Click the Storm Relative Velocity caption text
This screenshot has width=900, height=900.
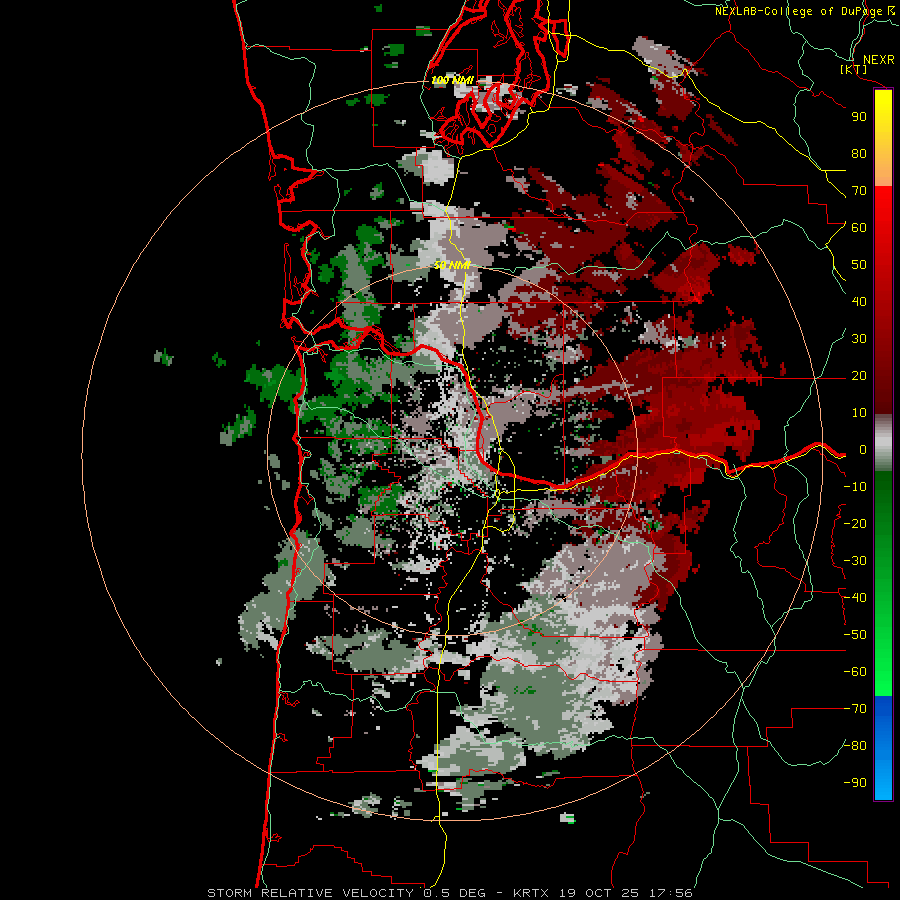449,893
